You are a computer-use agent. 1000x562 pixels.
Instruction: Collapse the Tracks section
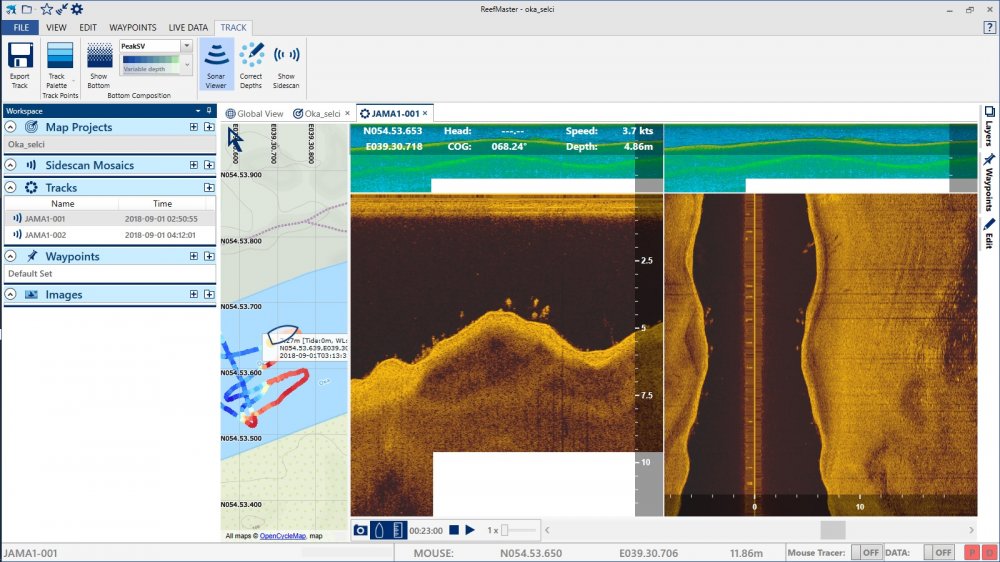[x=10, y=187]
